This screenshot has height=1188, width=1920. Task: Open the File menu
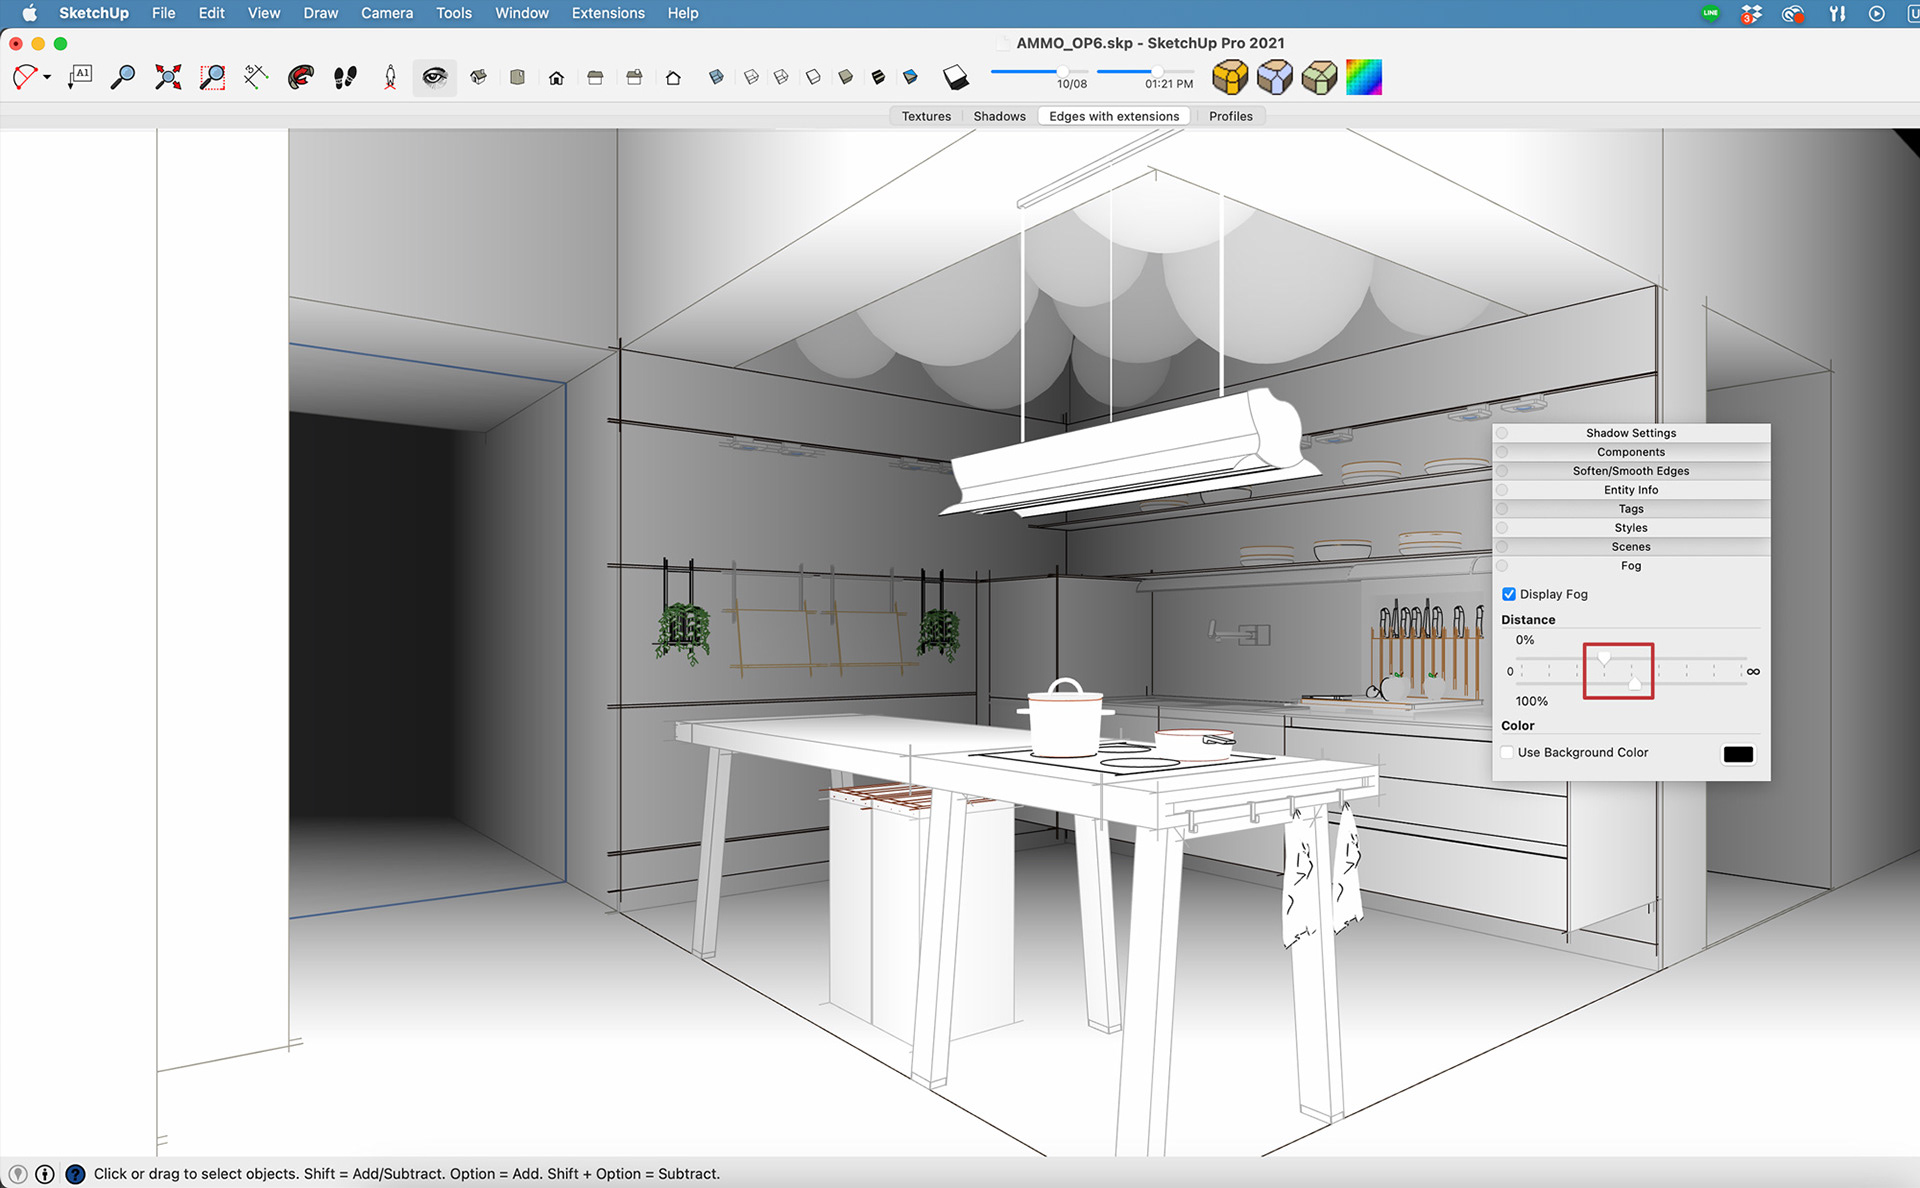[163, 13]
